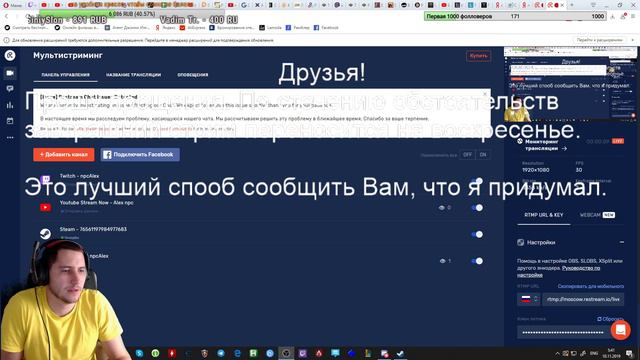Select the Оповещения tab
640x360 pixels.
[x=193, y=75]
